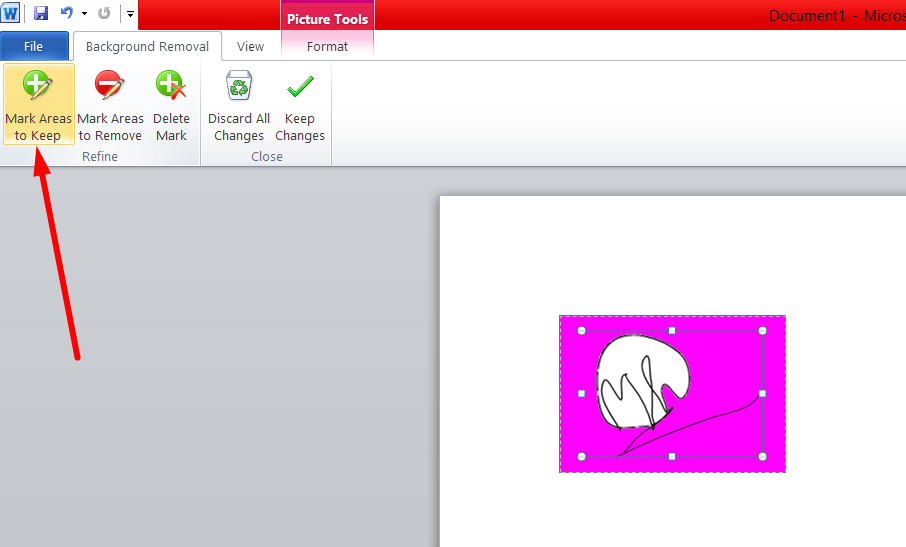Open the File tab

(34, 46)
